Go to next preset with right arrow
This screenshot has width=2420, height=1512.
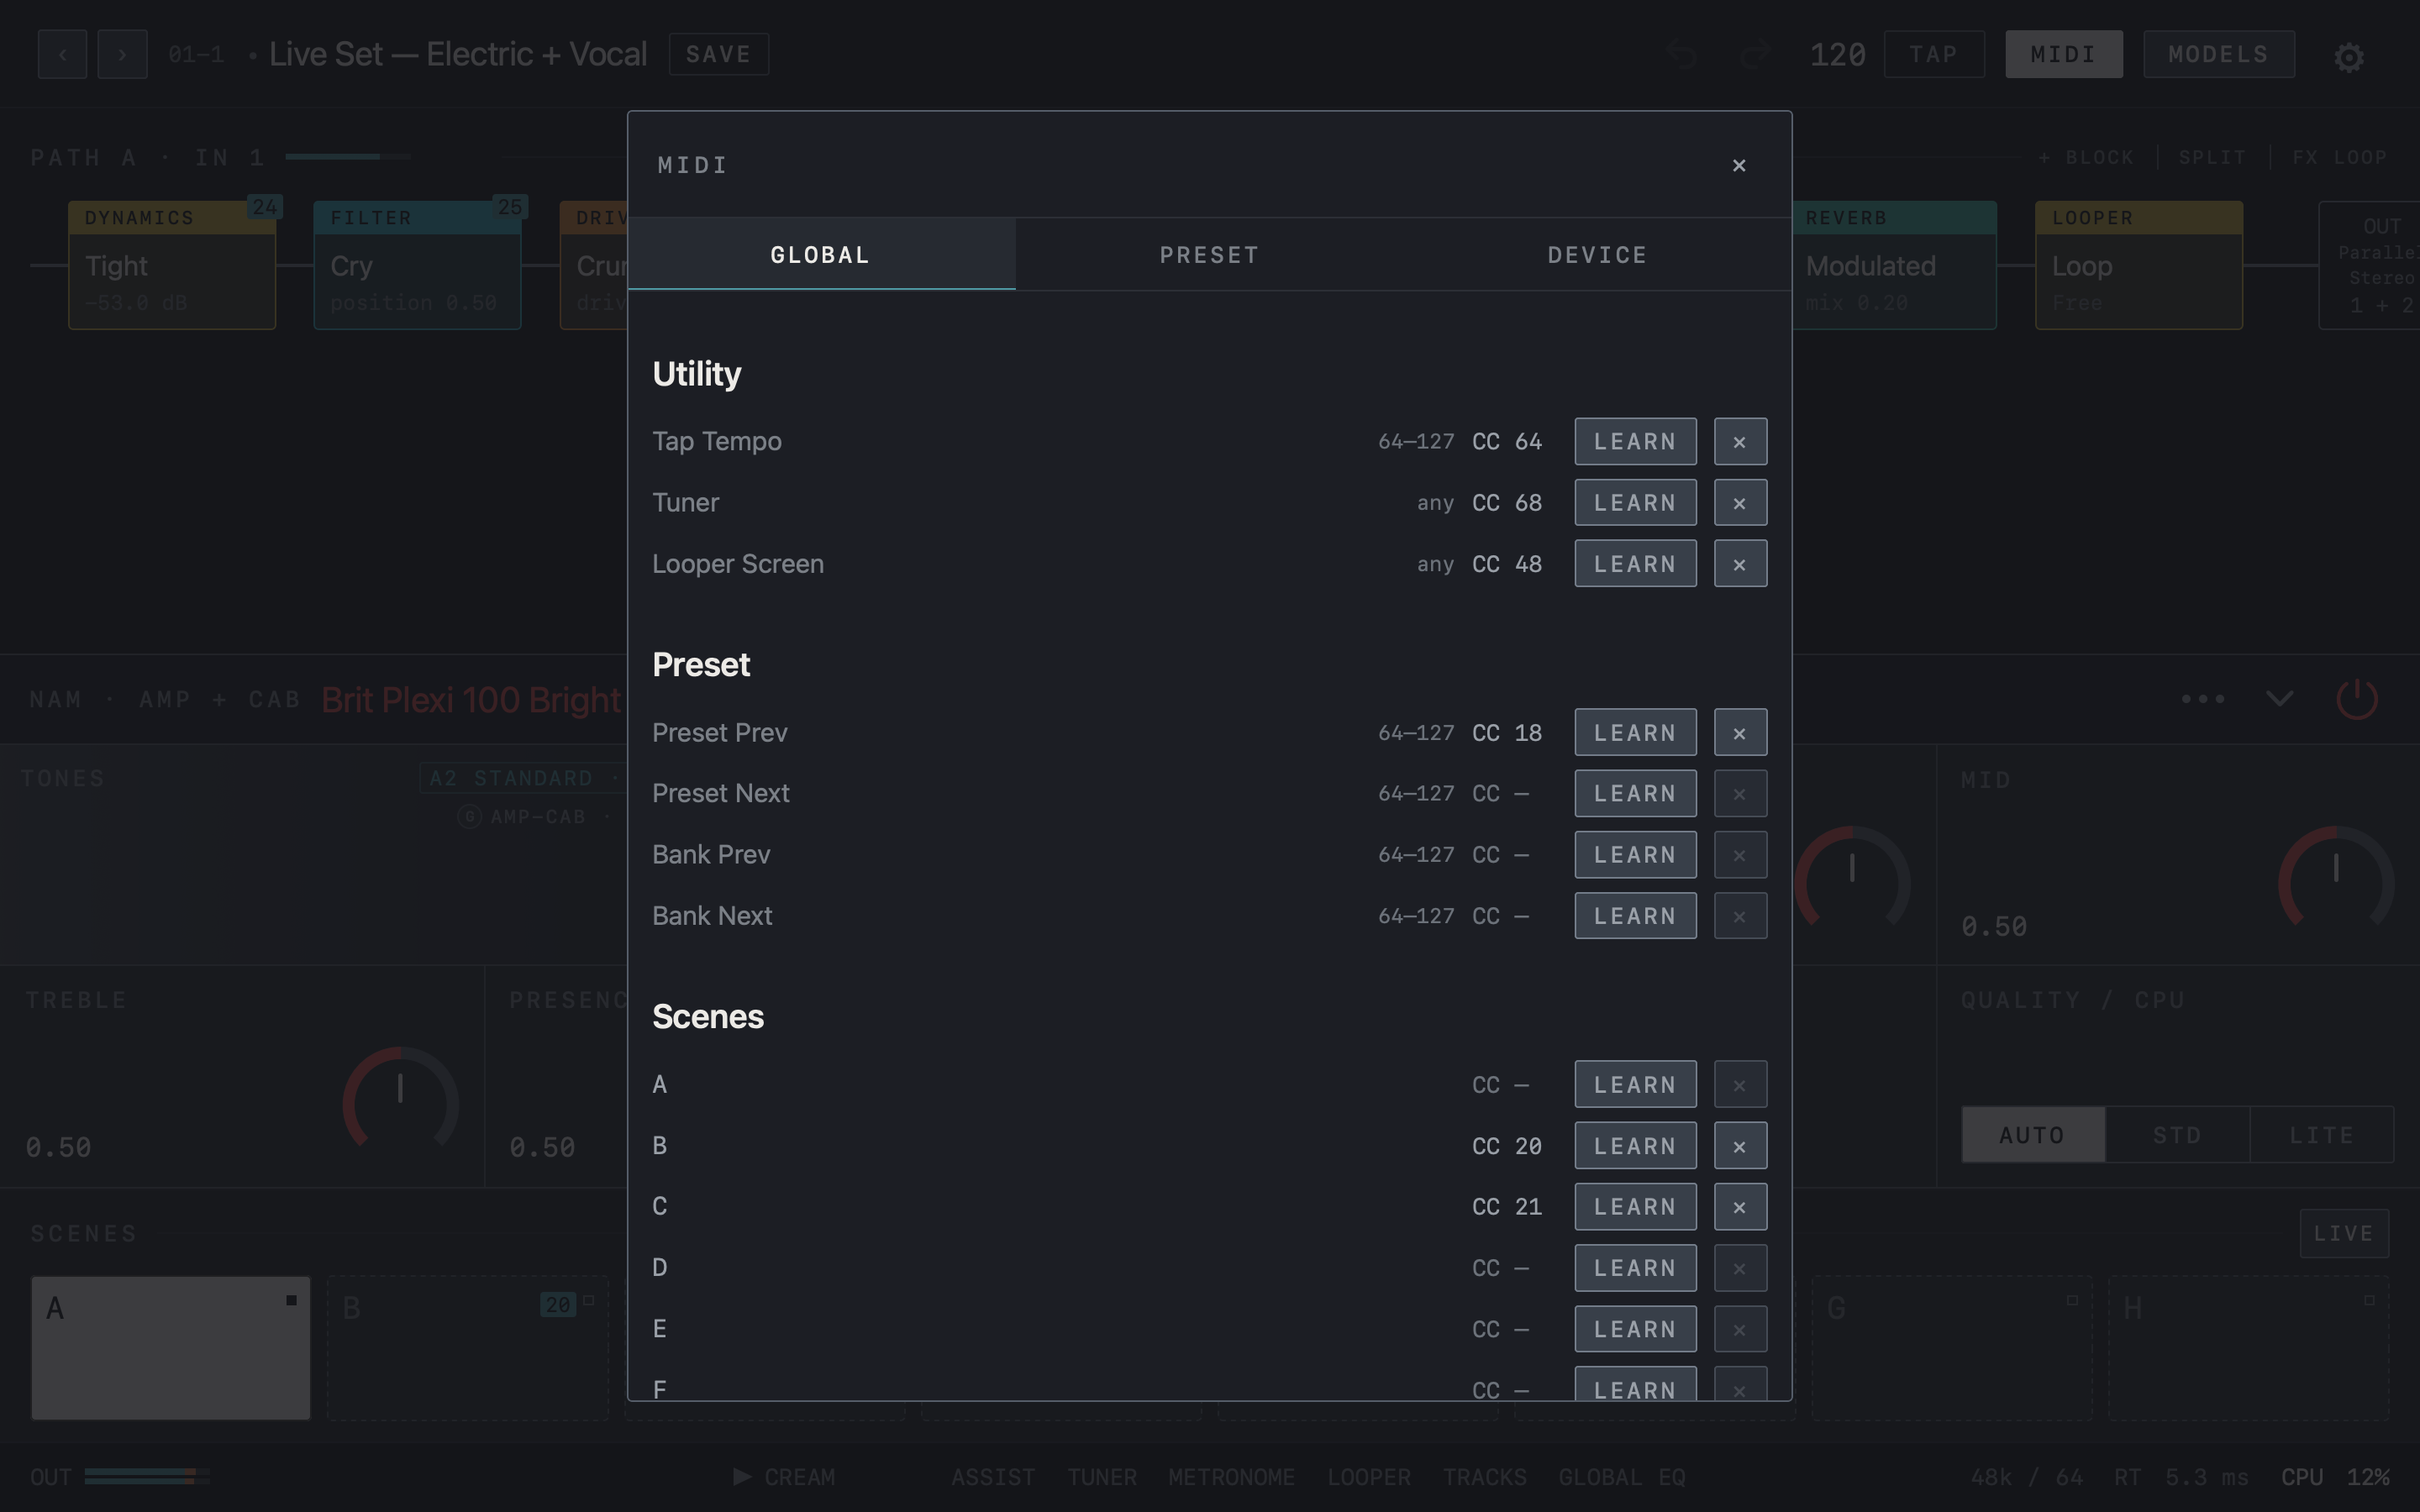tap(122, 54)
